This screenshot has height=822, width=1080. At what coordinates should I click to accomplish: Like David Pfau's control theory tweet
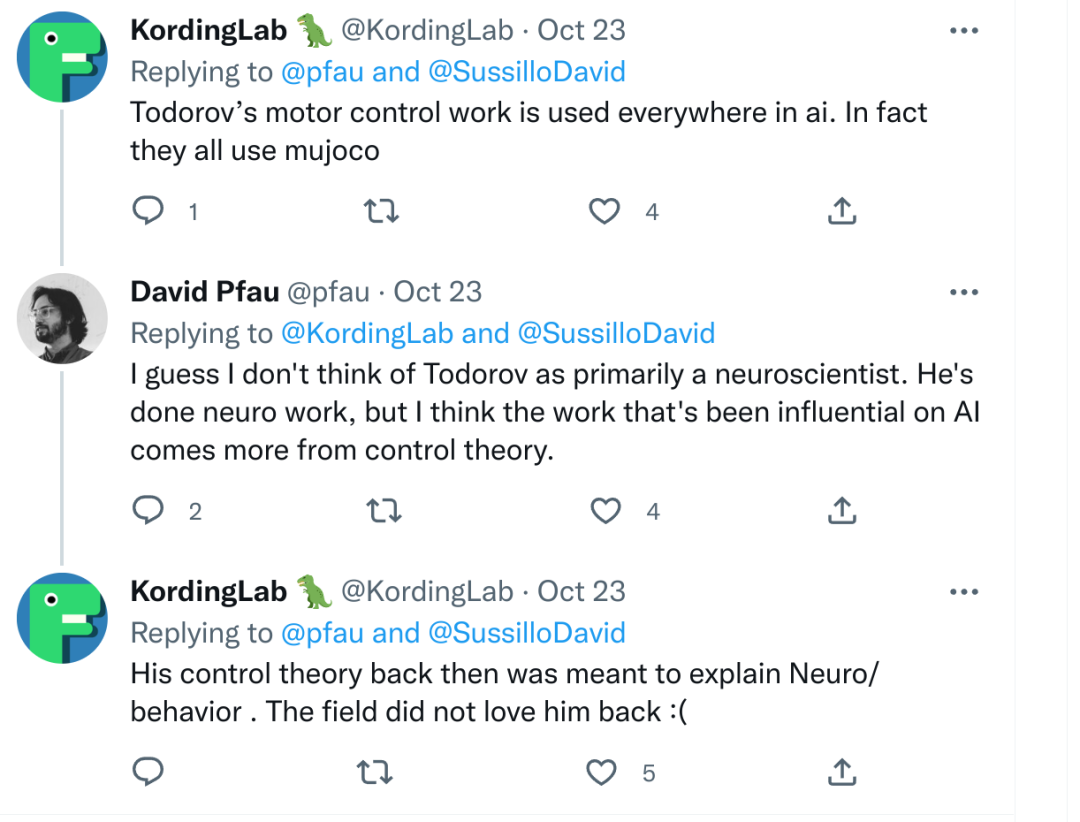[x=605, y=511]
